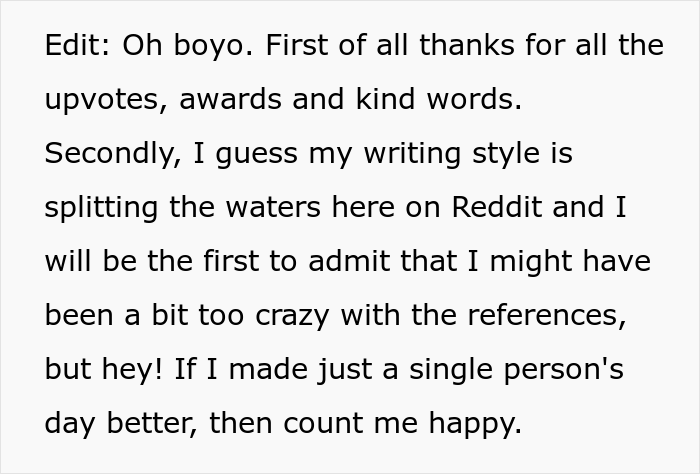The image size is (700, 474).
Task: Click the word "hey!" in the seventh line
Action: coord(133,370)
